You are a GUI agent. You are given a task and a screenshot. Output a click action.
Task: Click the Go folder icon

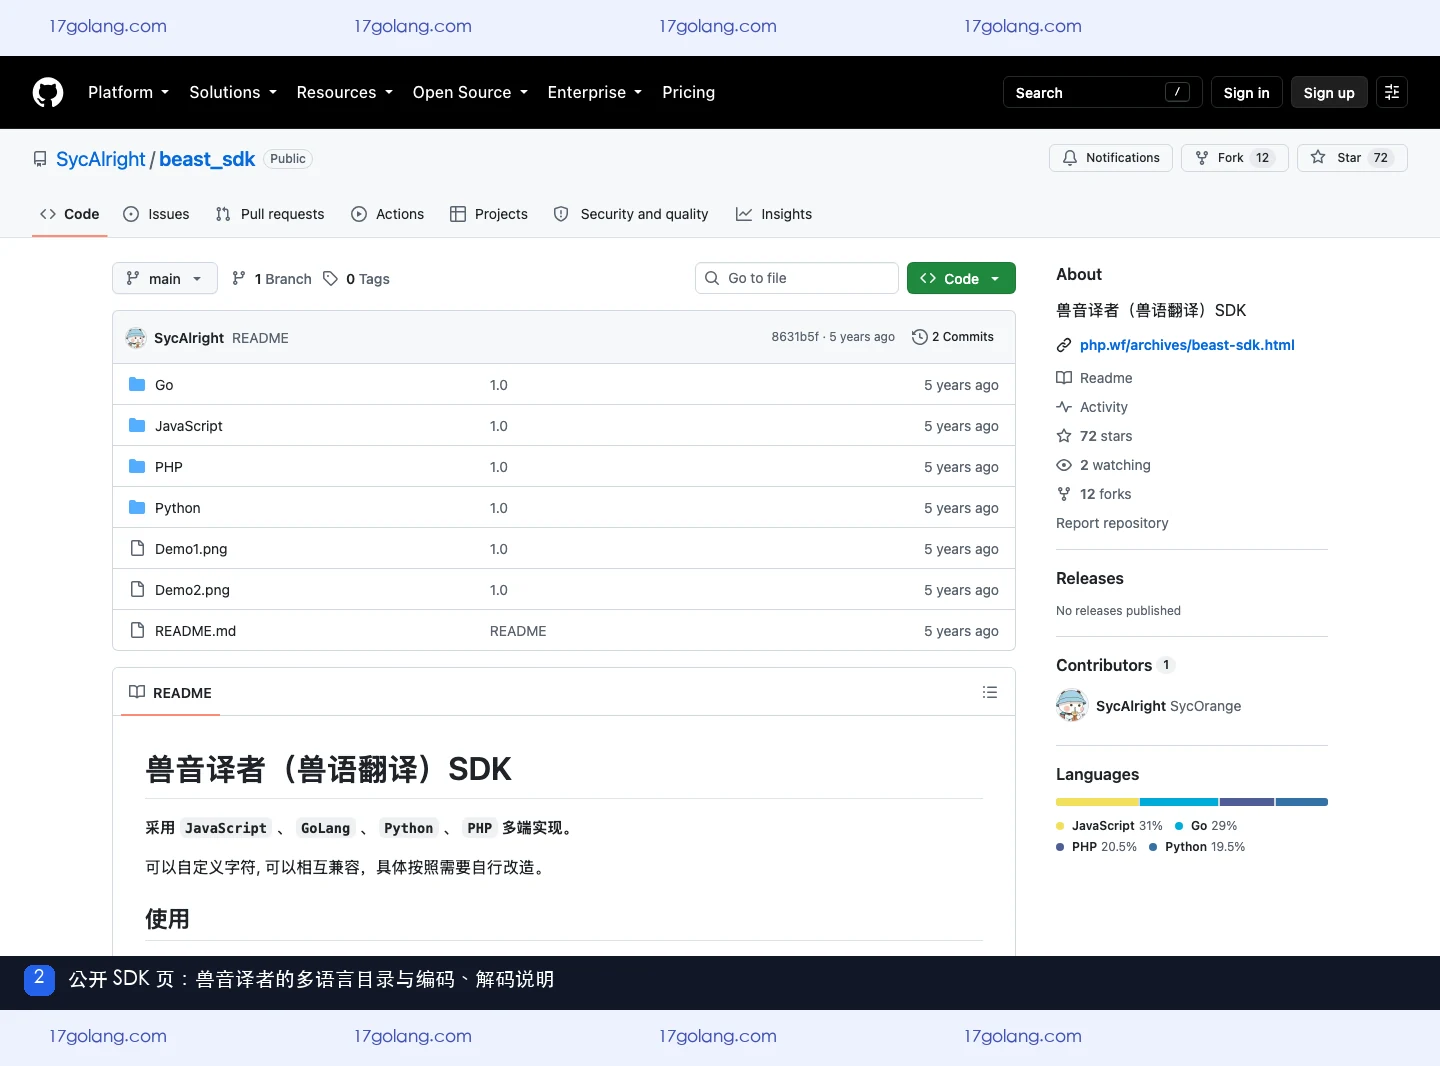(x=137, y=384)
